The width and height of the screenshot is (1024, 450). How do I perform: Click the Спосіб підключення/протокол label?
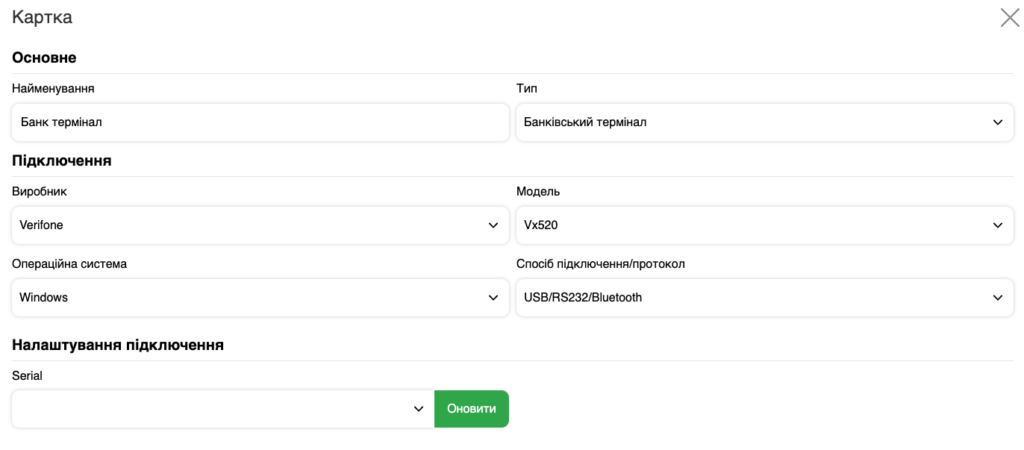pos(600,264)
